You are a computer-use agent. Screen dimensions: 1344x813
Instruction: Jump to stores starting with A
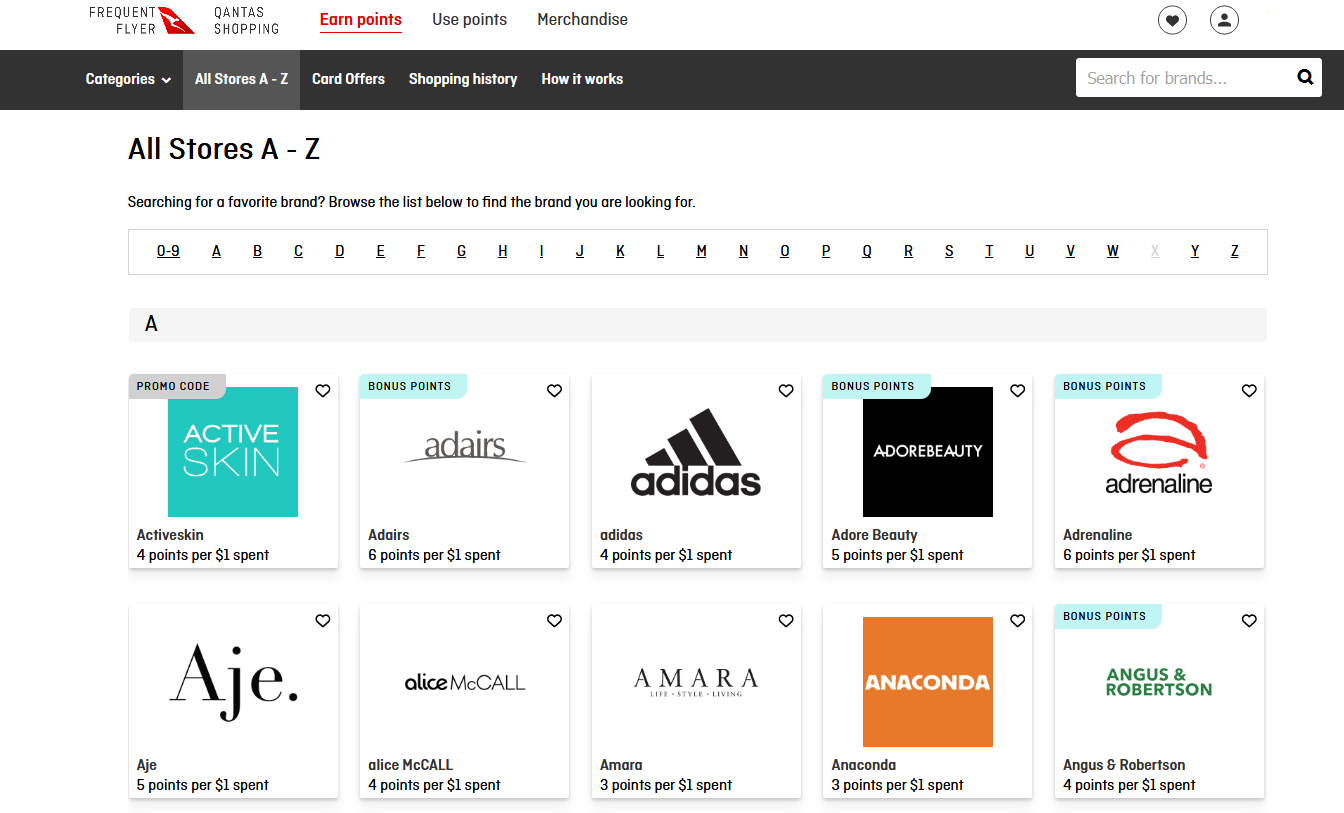point(216,251)
